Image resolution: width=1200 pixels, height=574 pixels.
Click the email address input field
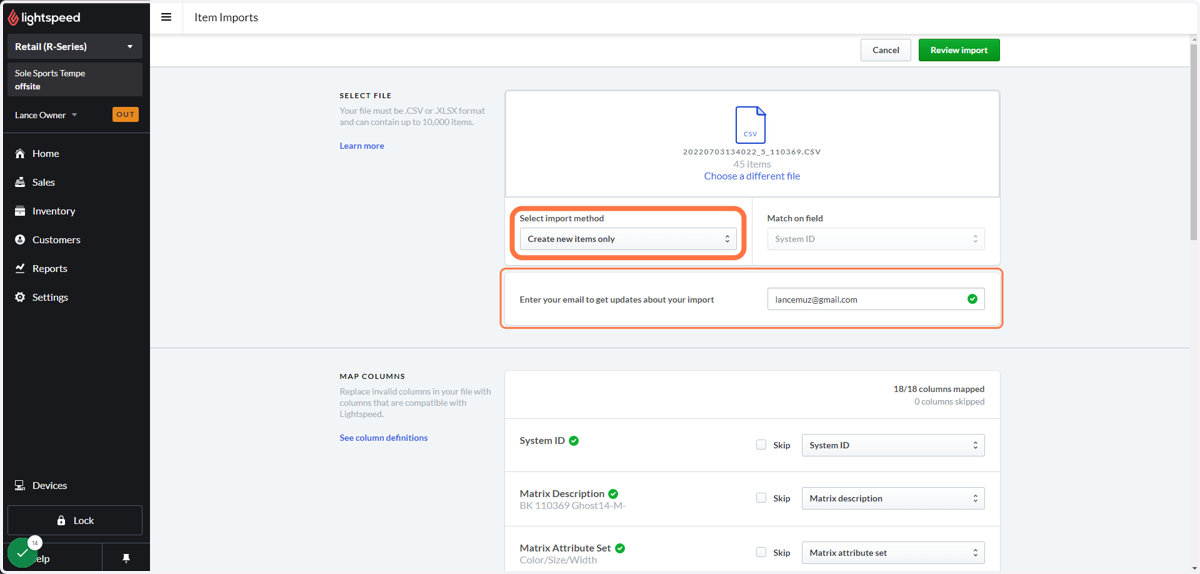[x=876, y=299]
